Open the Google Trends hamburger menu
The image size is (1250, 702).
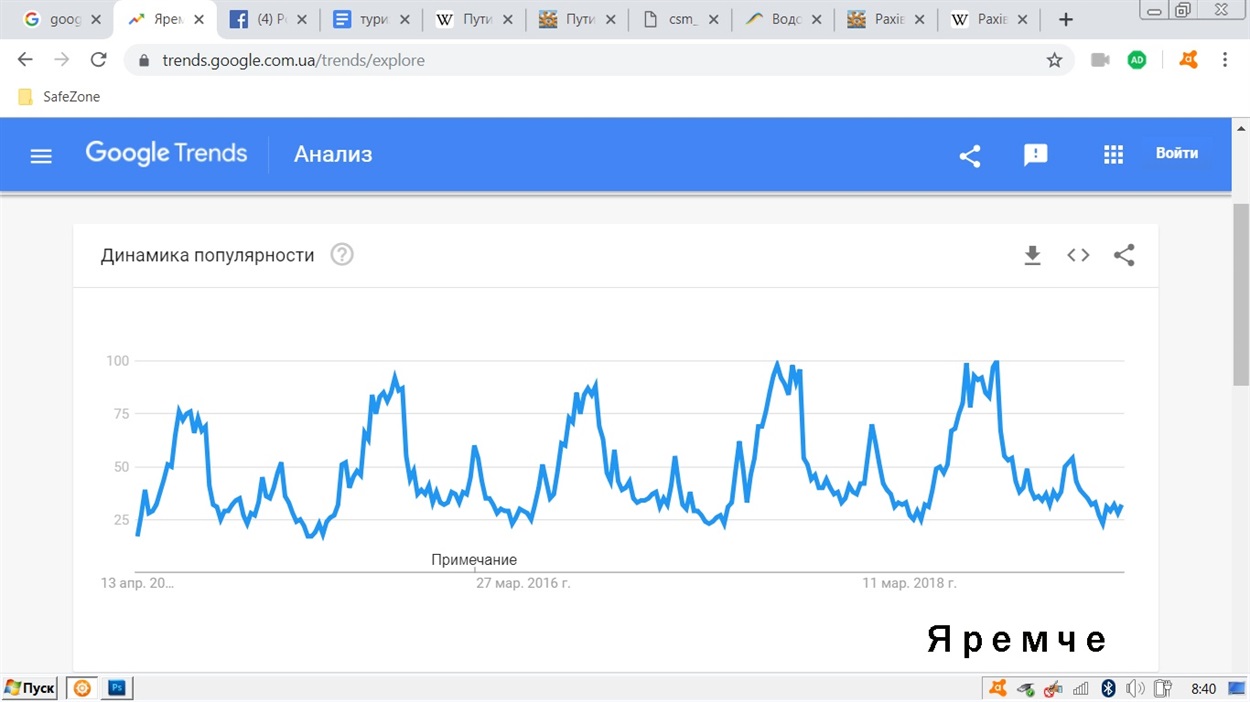click(41, 156)
